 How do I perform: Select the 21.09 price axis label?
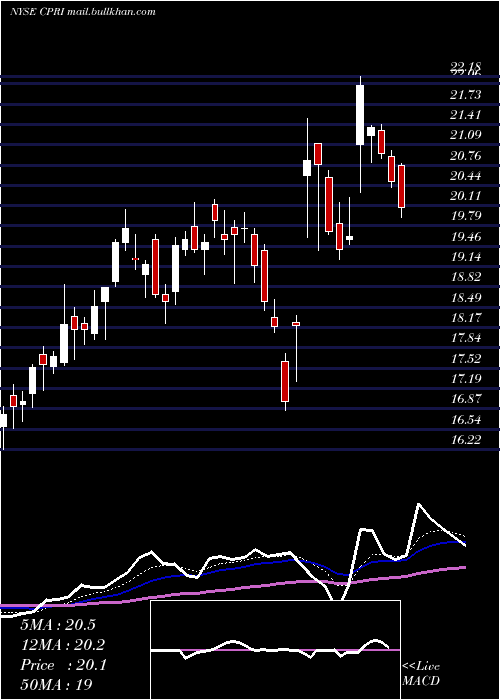tap(466, 135)
